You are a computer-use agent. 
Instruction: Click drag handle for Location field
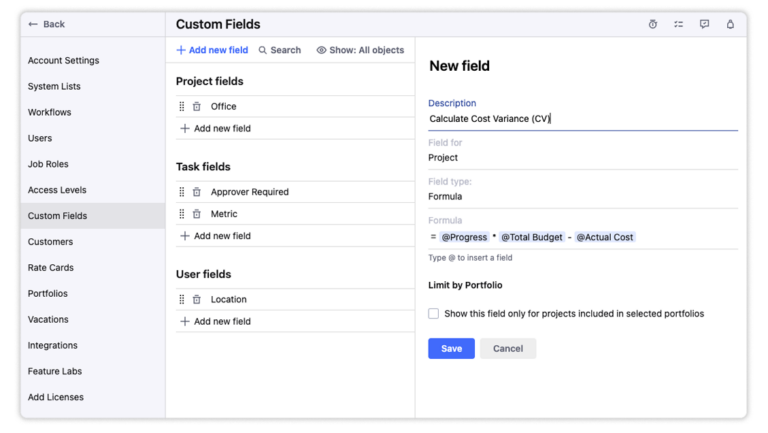182,299
